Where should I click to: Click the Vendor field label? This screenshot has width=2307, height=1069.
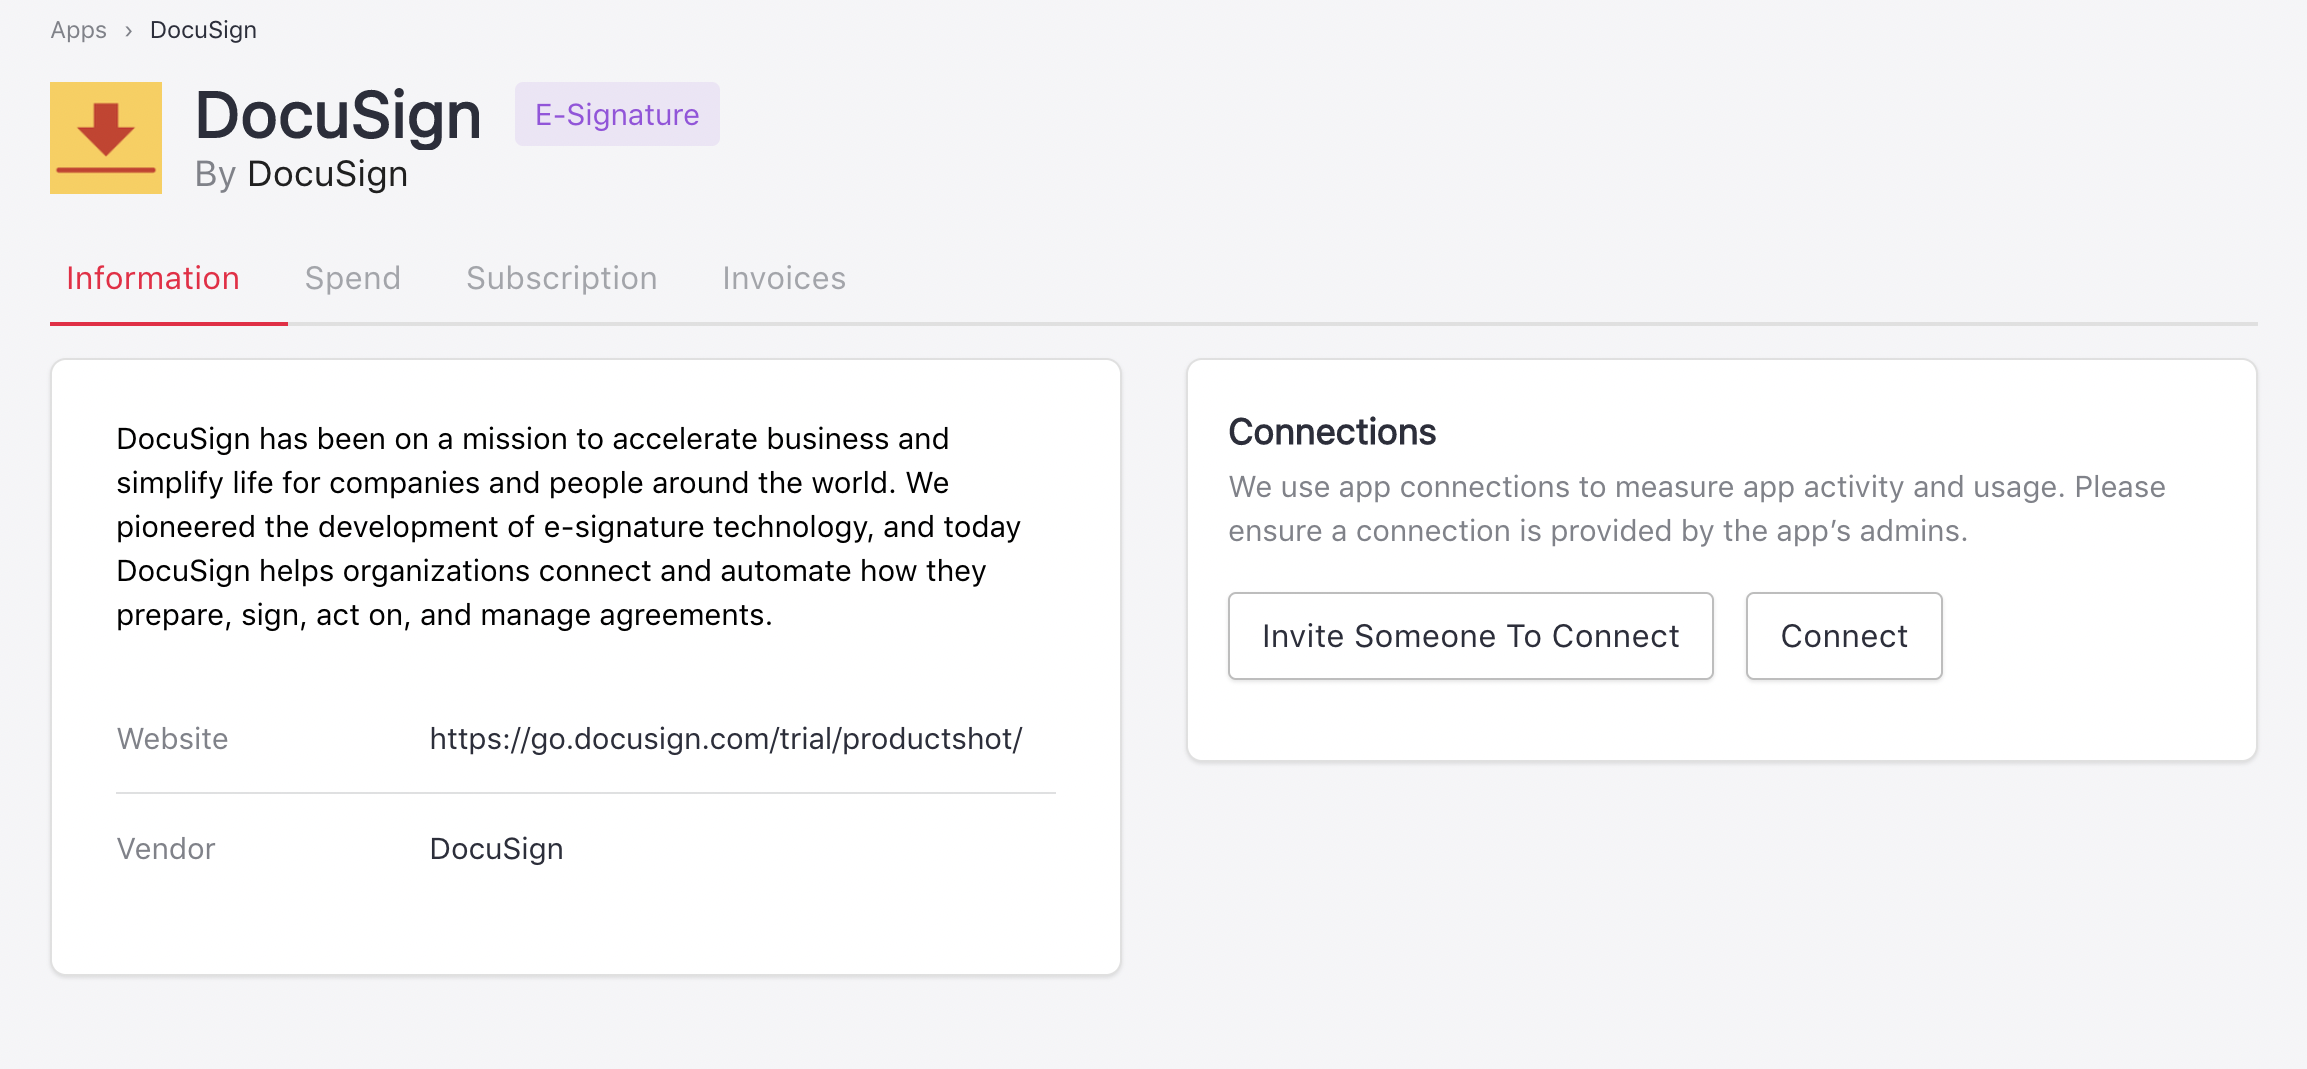[x=166, y=848]
